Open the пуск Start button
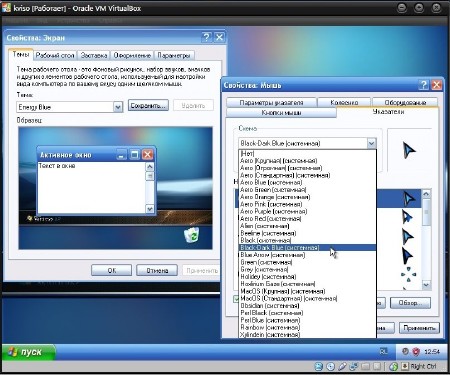450x375 pixels. pos(29,352)
